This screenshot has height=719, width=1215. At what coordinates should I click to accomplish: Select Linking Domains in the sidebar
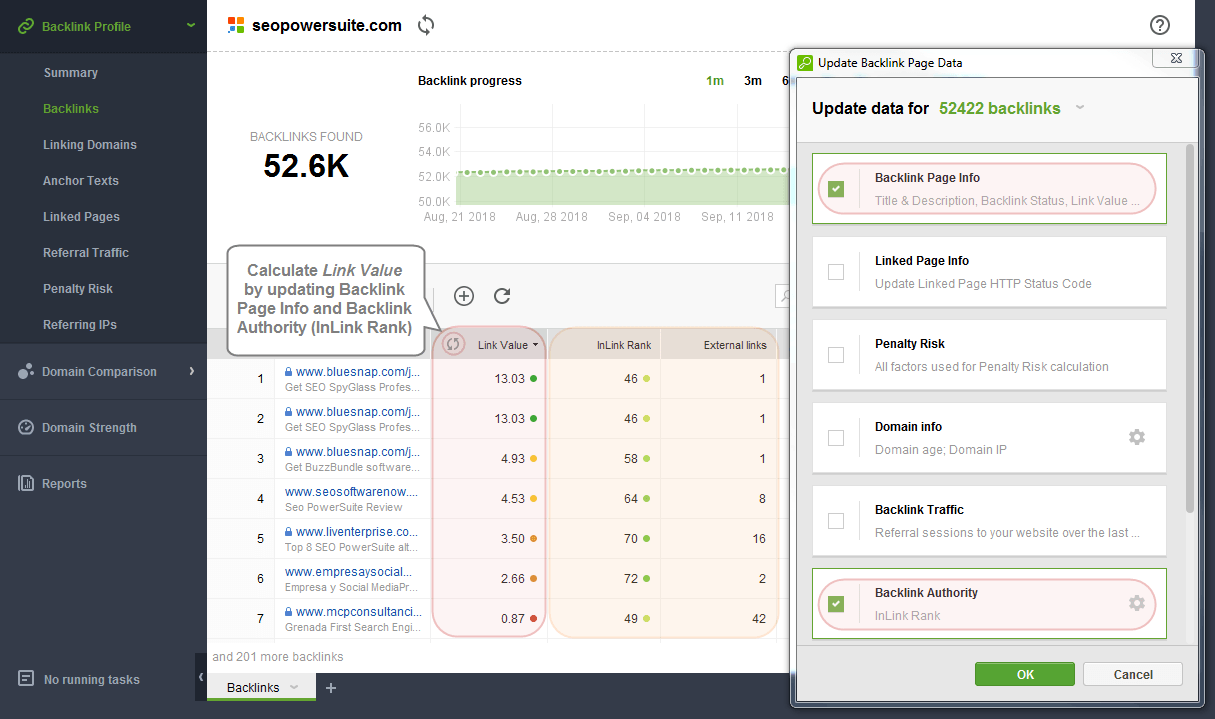(x=90, y=145)
